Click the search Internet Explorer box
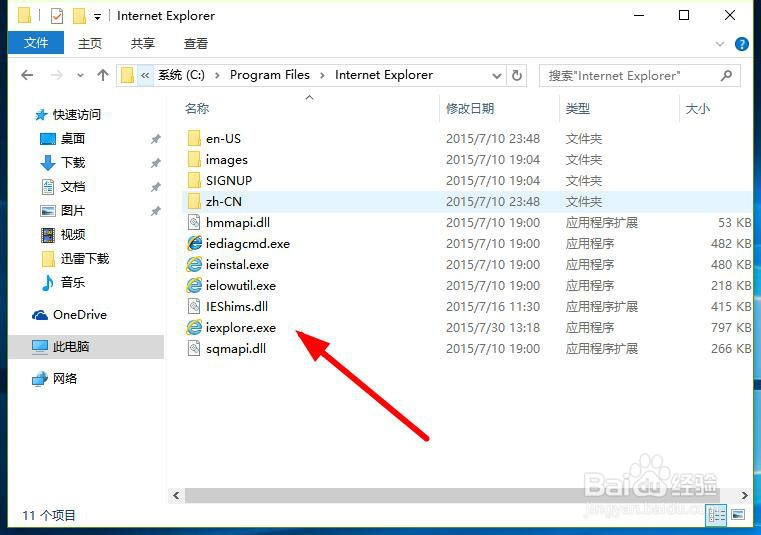The width and height of the screenshot is (761, 535). [640, 76]
